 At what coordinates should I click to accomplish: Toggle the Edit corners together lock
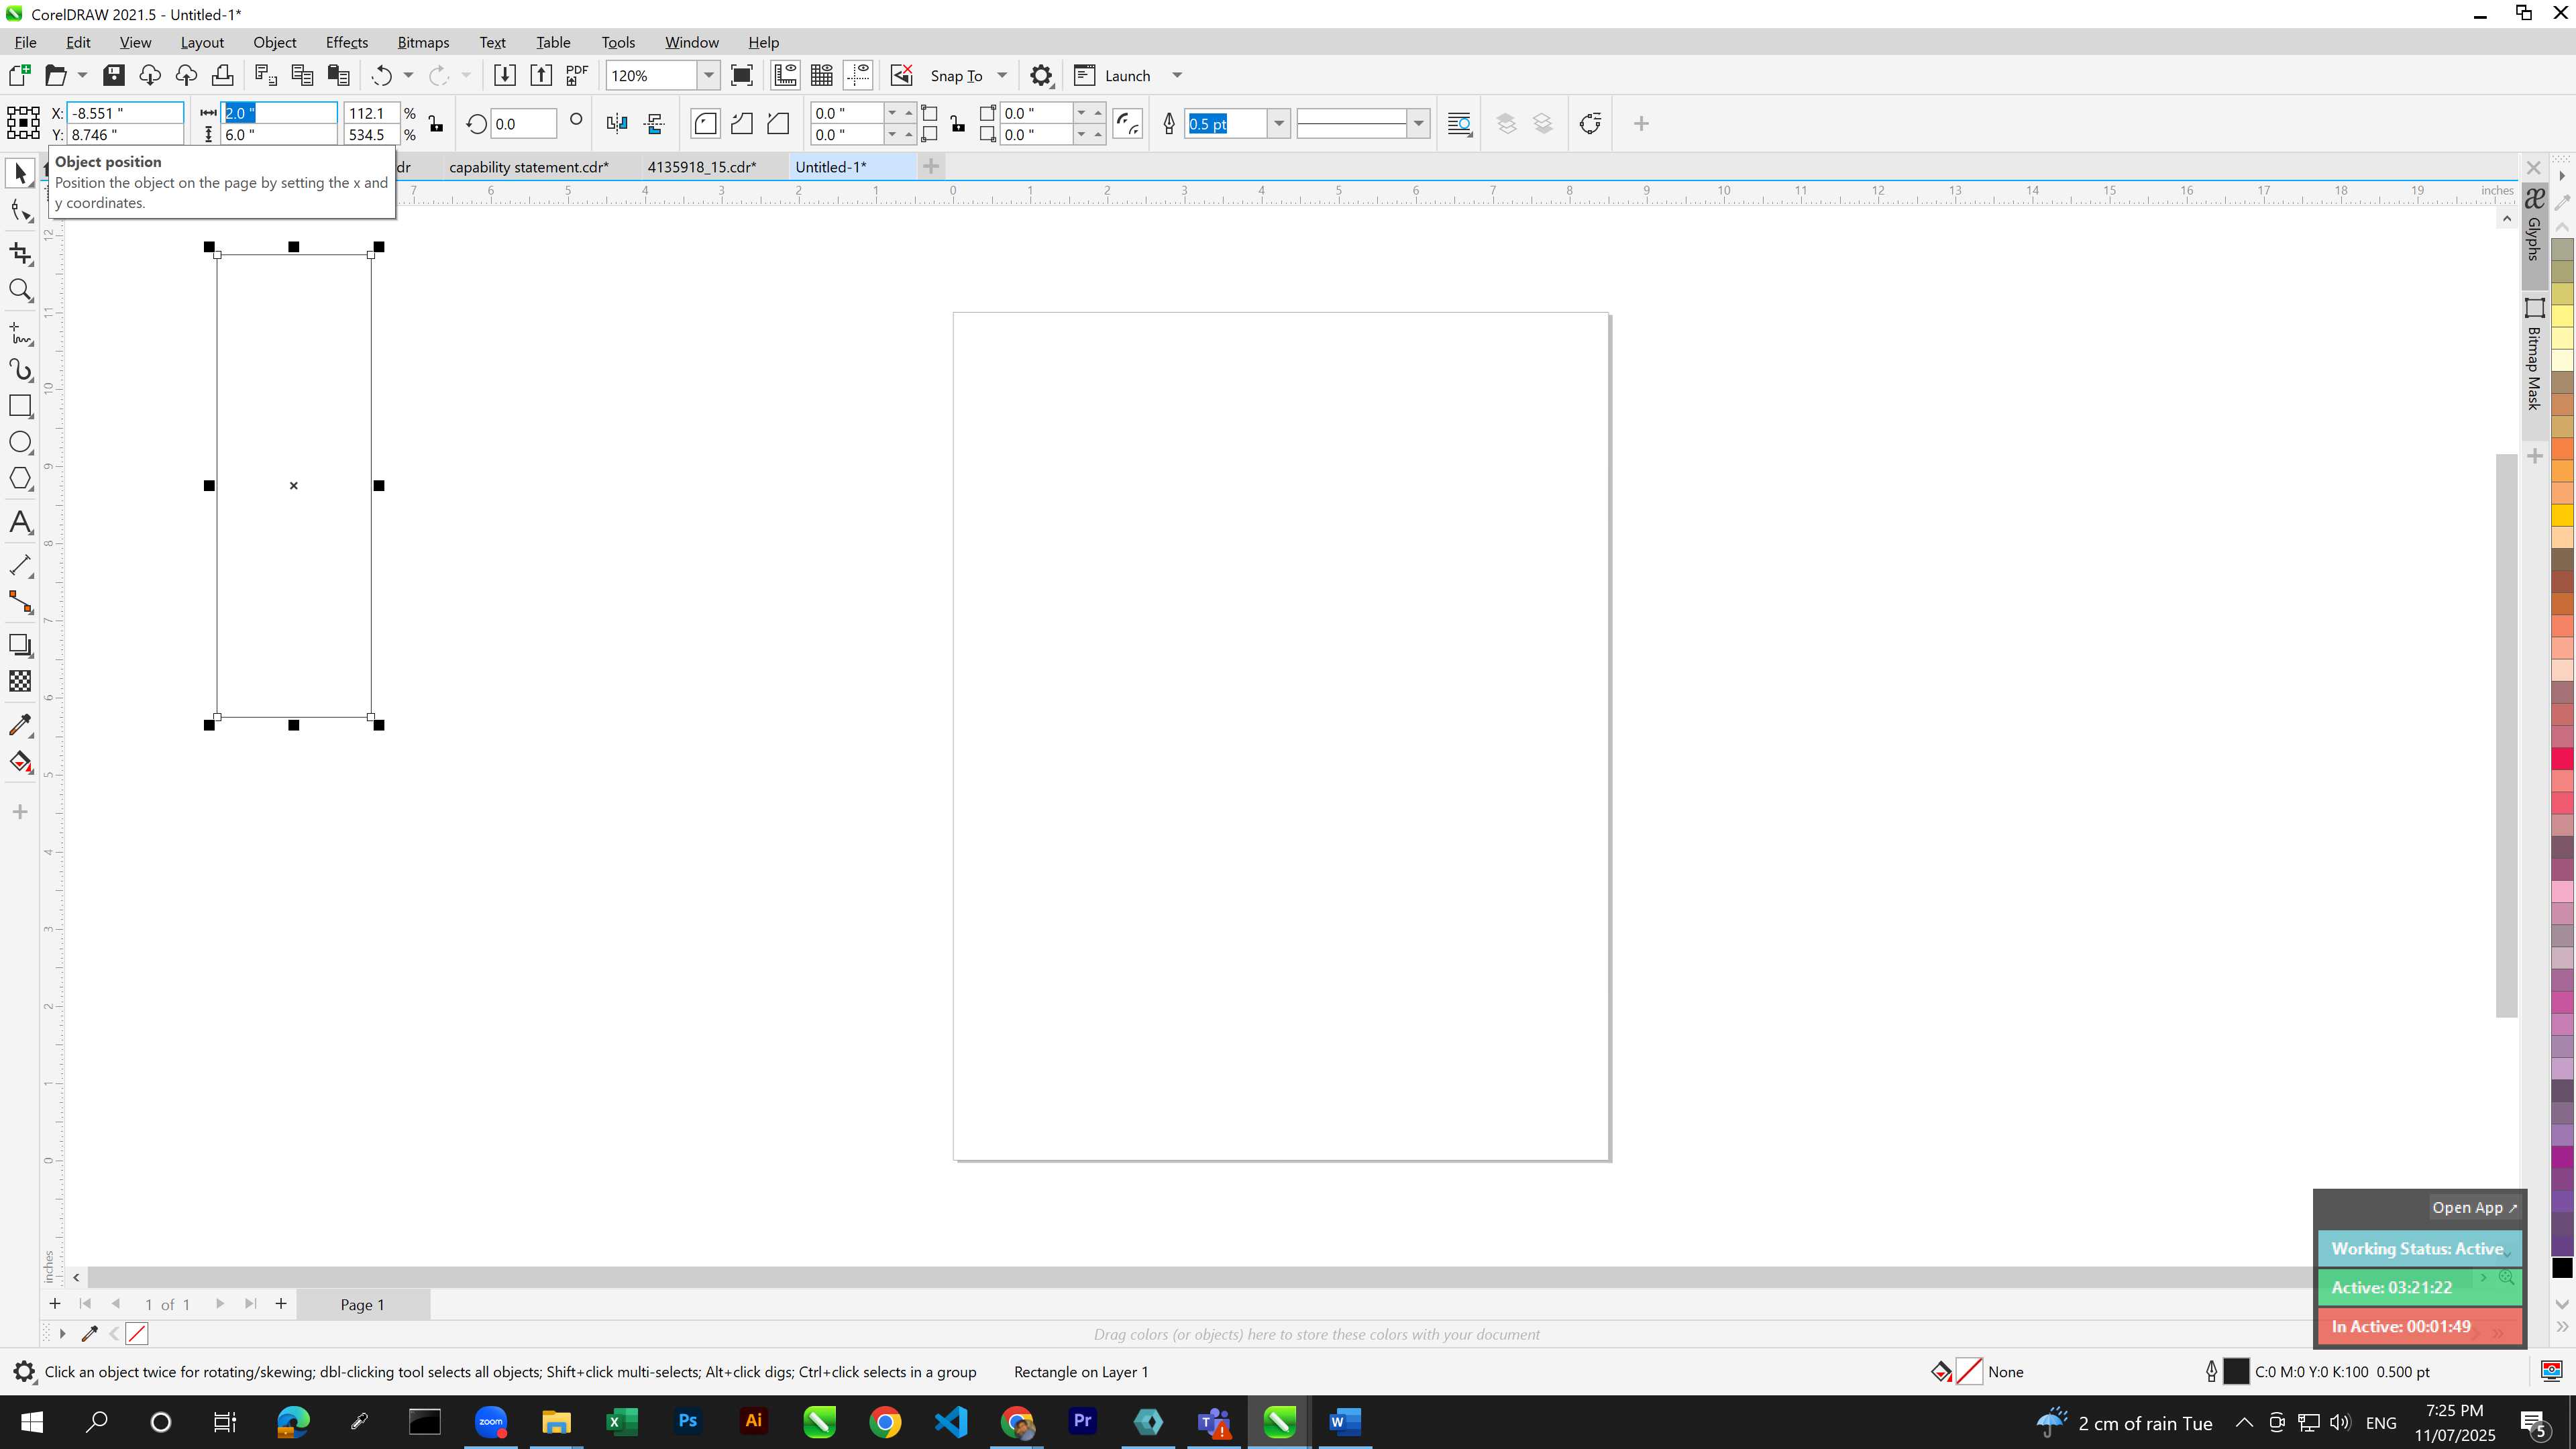click(x=958, y=124)
